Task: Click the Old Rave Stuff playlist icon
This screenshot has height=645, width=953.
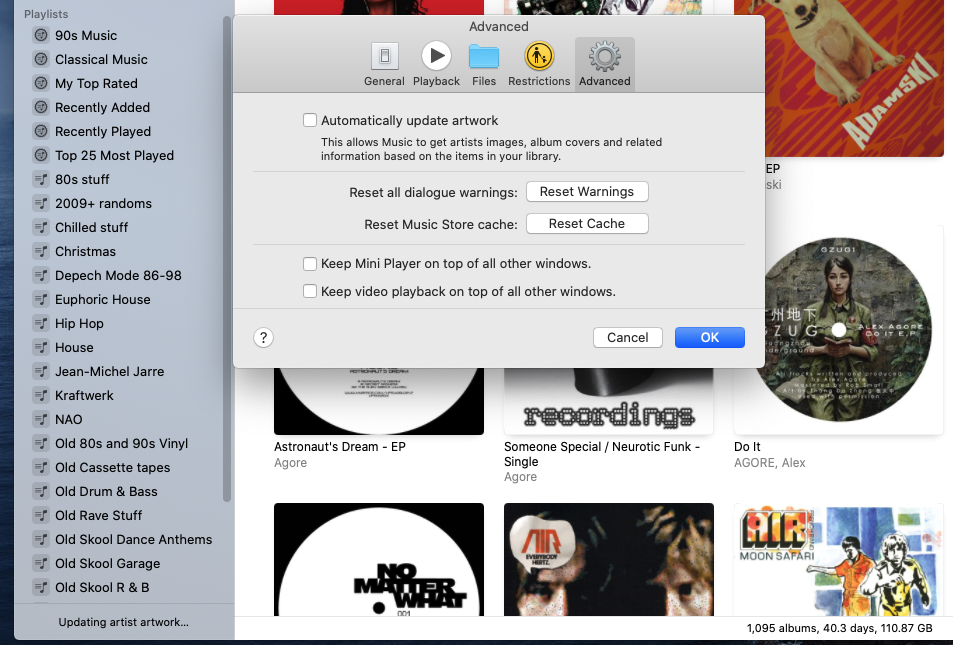Action: click(x=41, y=516)
